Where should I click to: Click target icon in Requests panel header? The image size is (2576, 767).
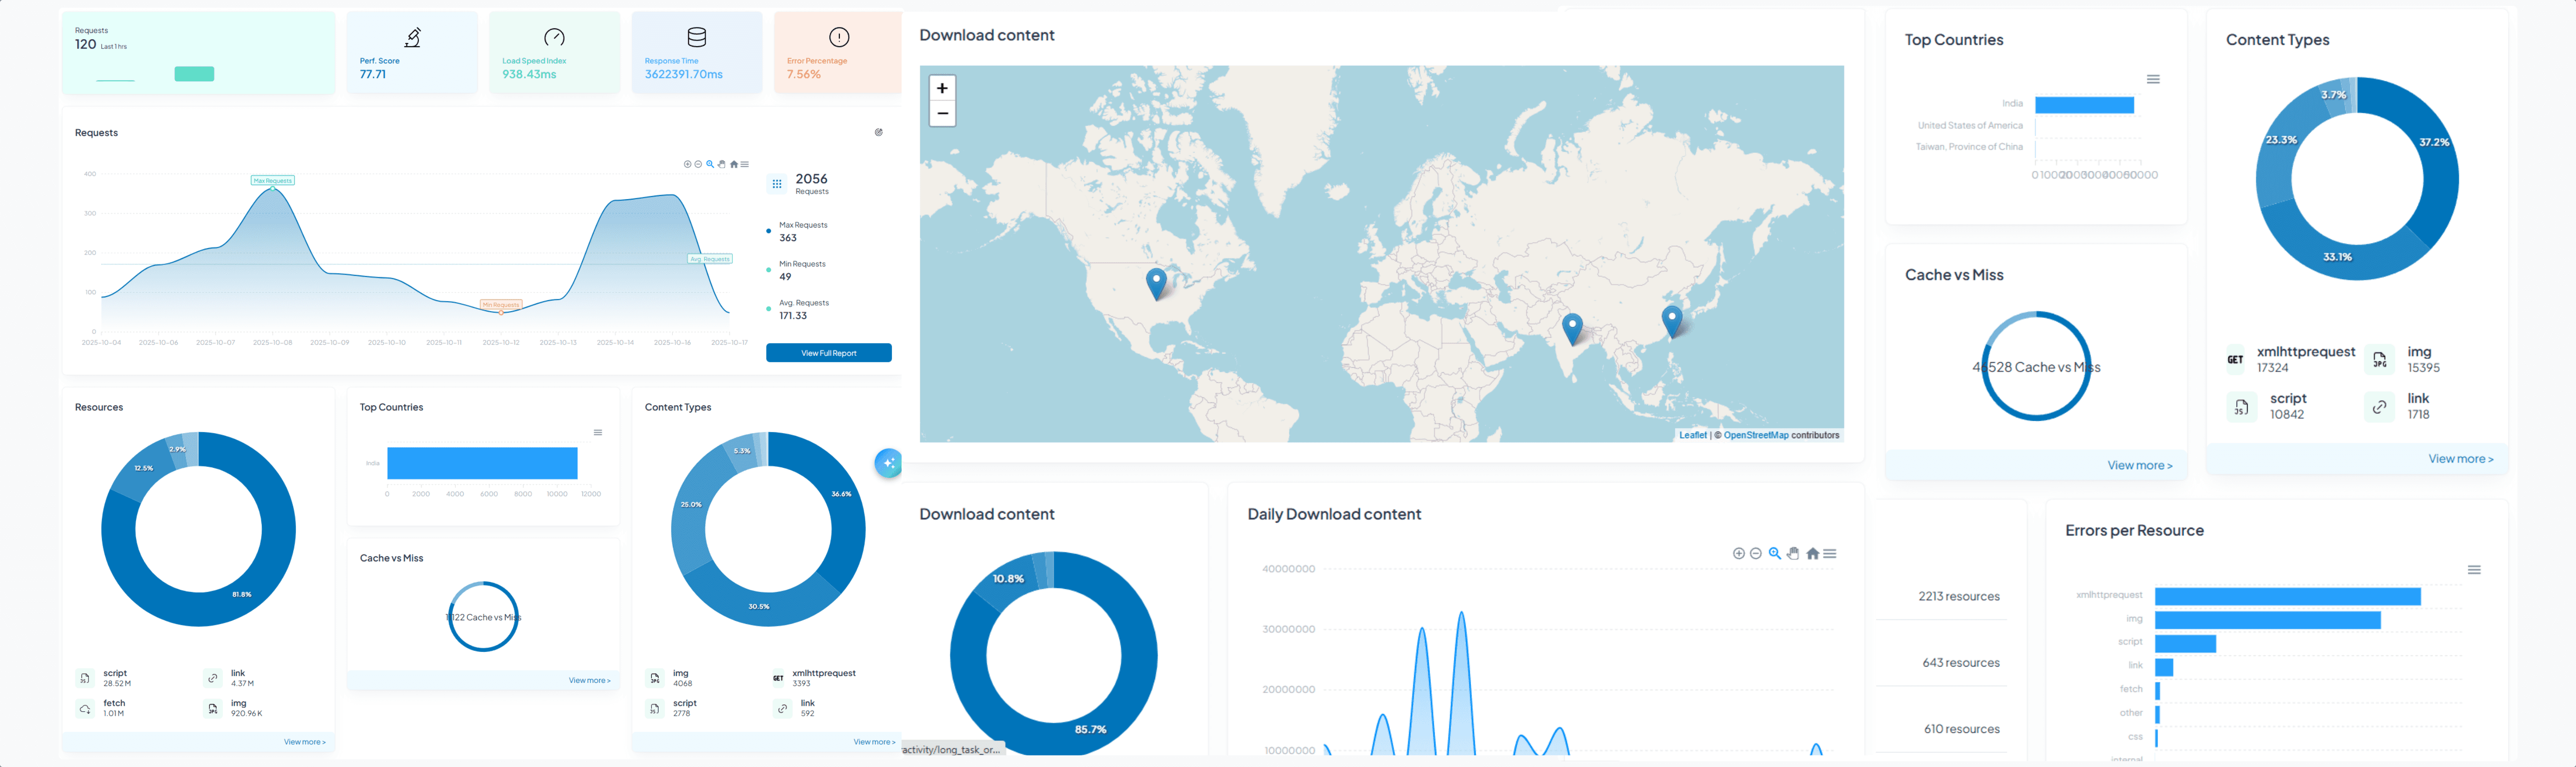point(879,132)
